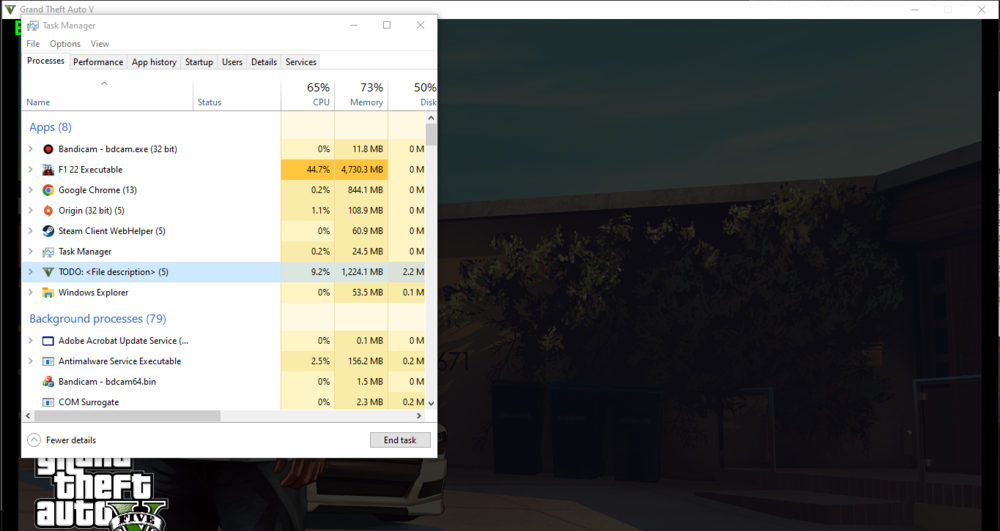1000x531 pixels.
Task: Sort processes by CPU column header
Action: (x=307, y=95)
